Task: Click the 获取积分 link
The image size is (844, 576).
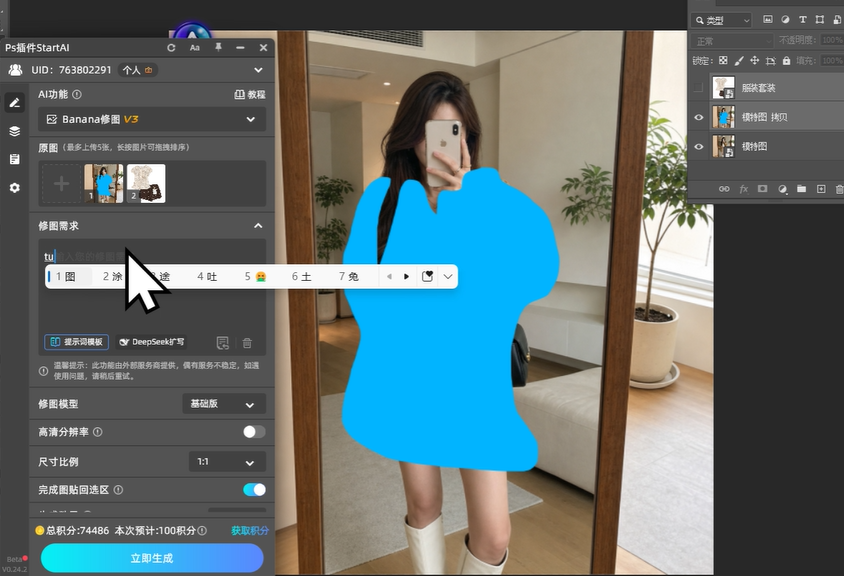Action: [x=250, y=531]
